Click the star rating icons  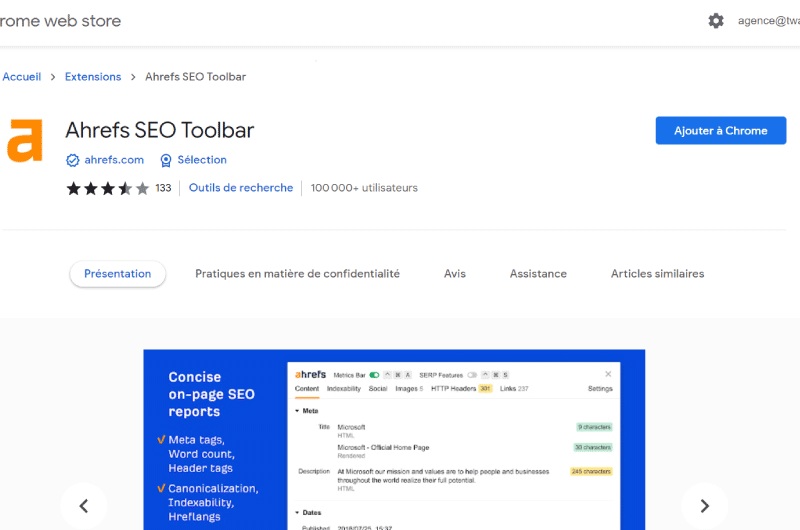point(108,188)
